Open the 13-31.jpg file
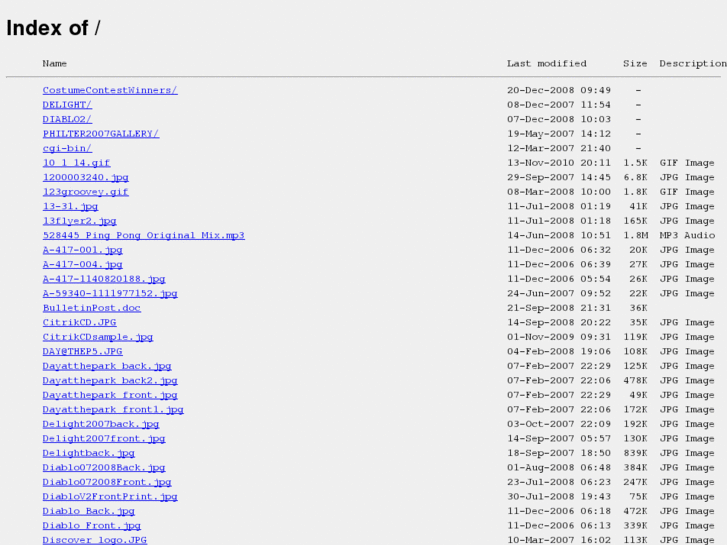The image size is (727, 545). click(x=70, y=206)
